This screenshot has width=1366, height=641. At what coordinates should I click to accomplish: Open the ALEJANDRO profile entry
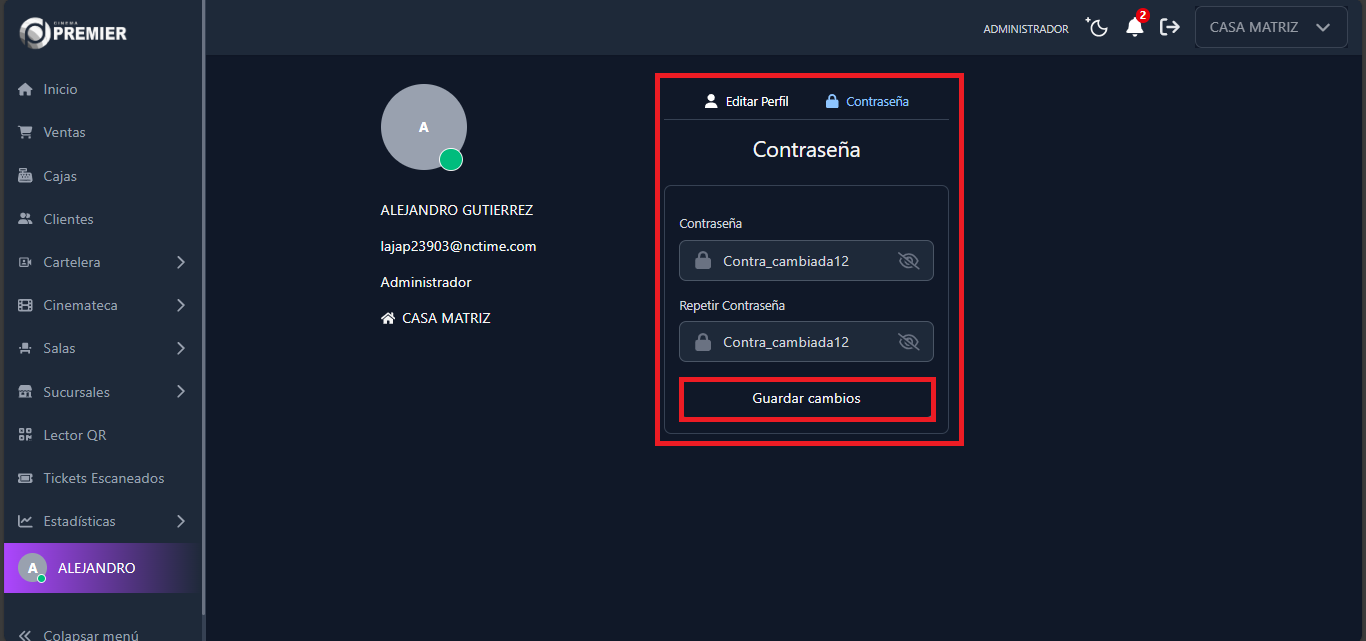pos(97,567)
